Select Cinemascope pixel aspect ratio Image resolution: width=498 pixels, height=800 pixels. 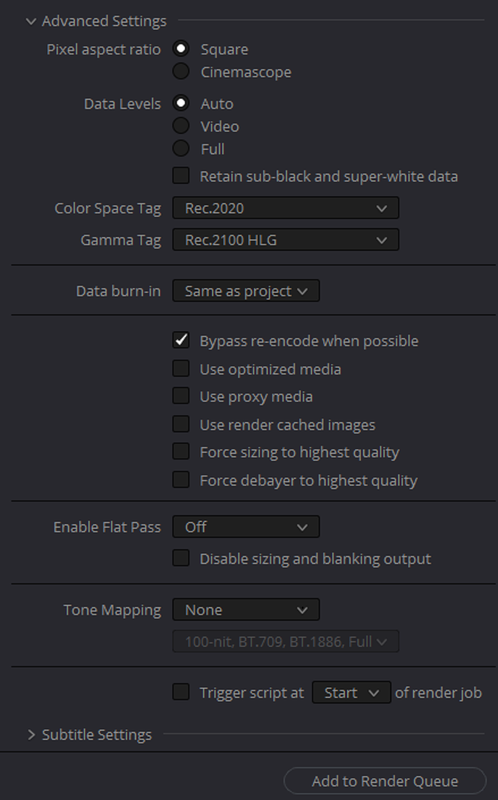pos(181,71)
